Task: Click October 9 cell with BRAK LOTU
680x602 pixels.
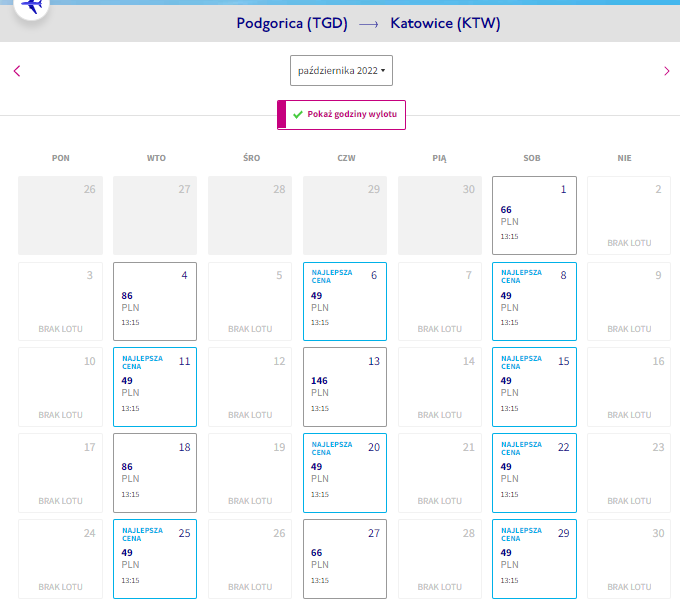Action: (x=629, y=301)
